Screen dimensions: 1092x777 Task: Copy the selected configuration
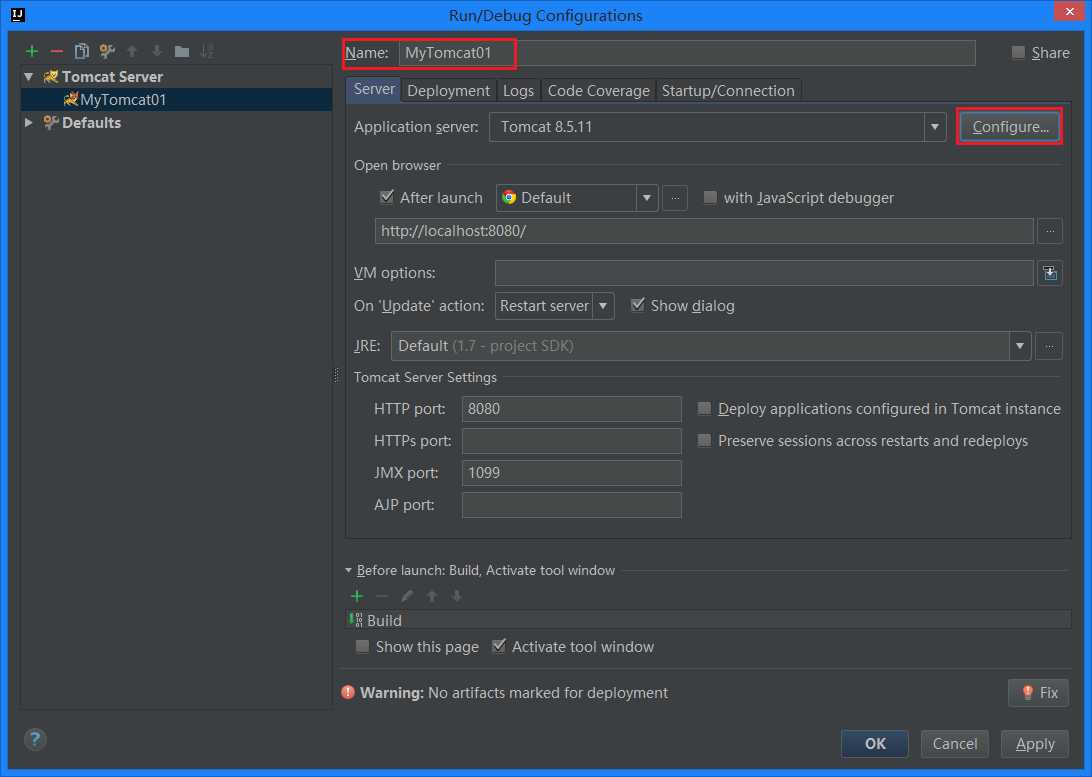point(81,51)
